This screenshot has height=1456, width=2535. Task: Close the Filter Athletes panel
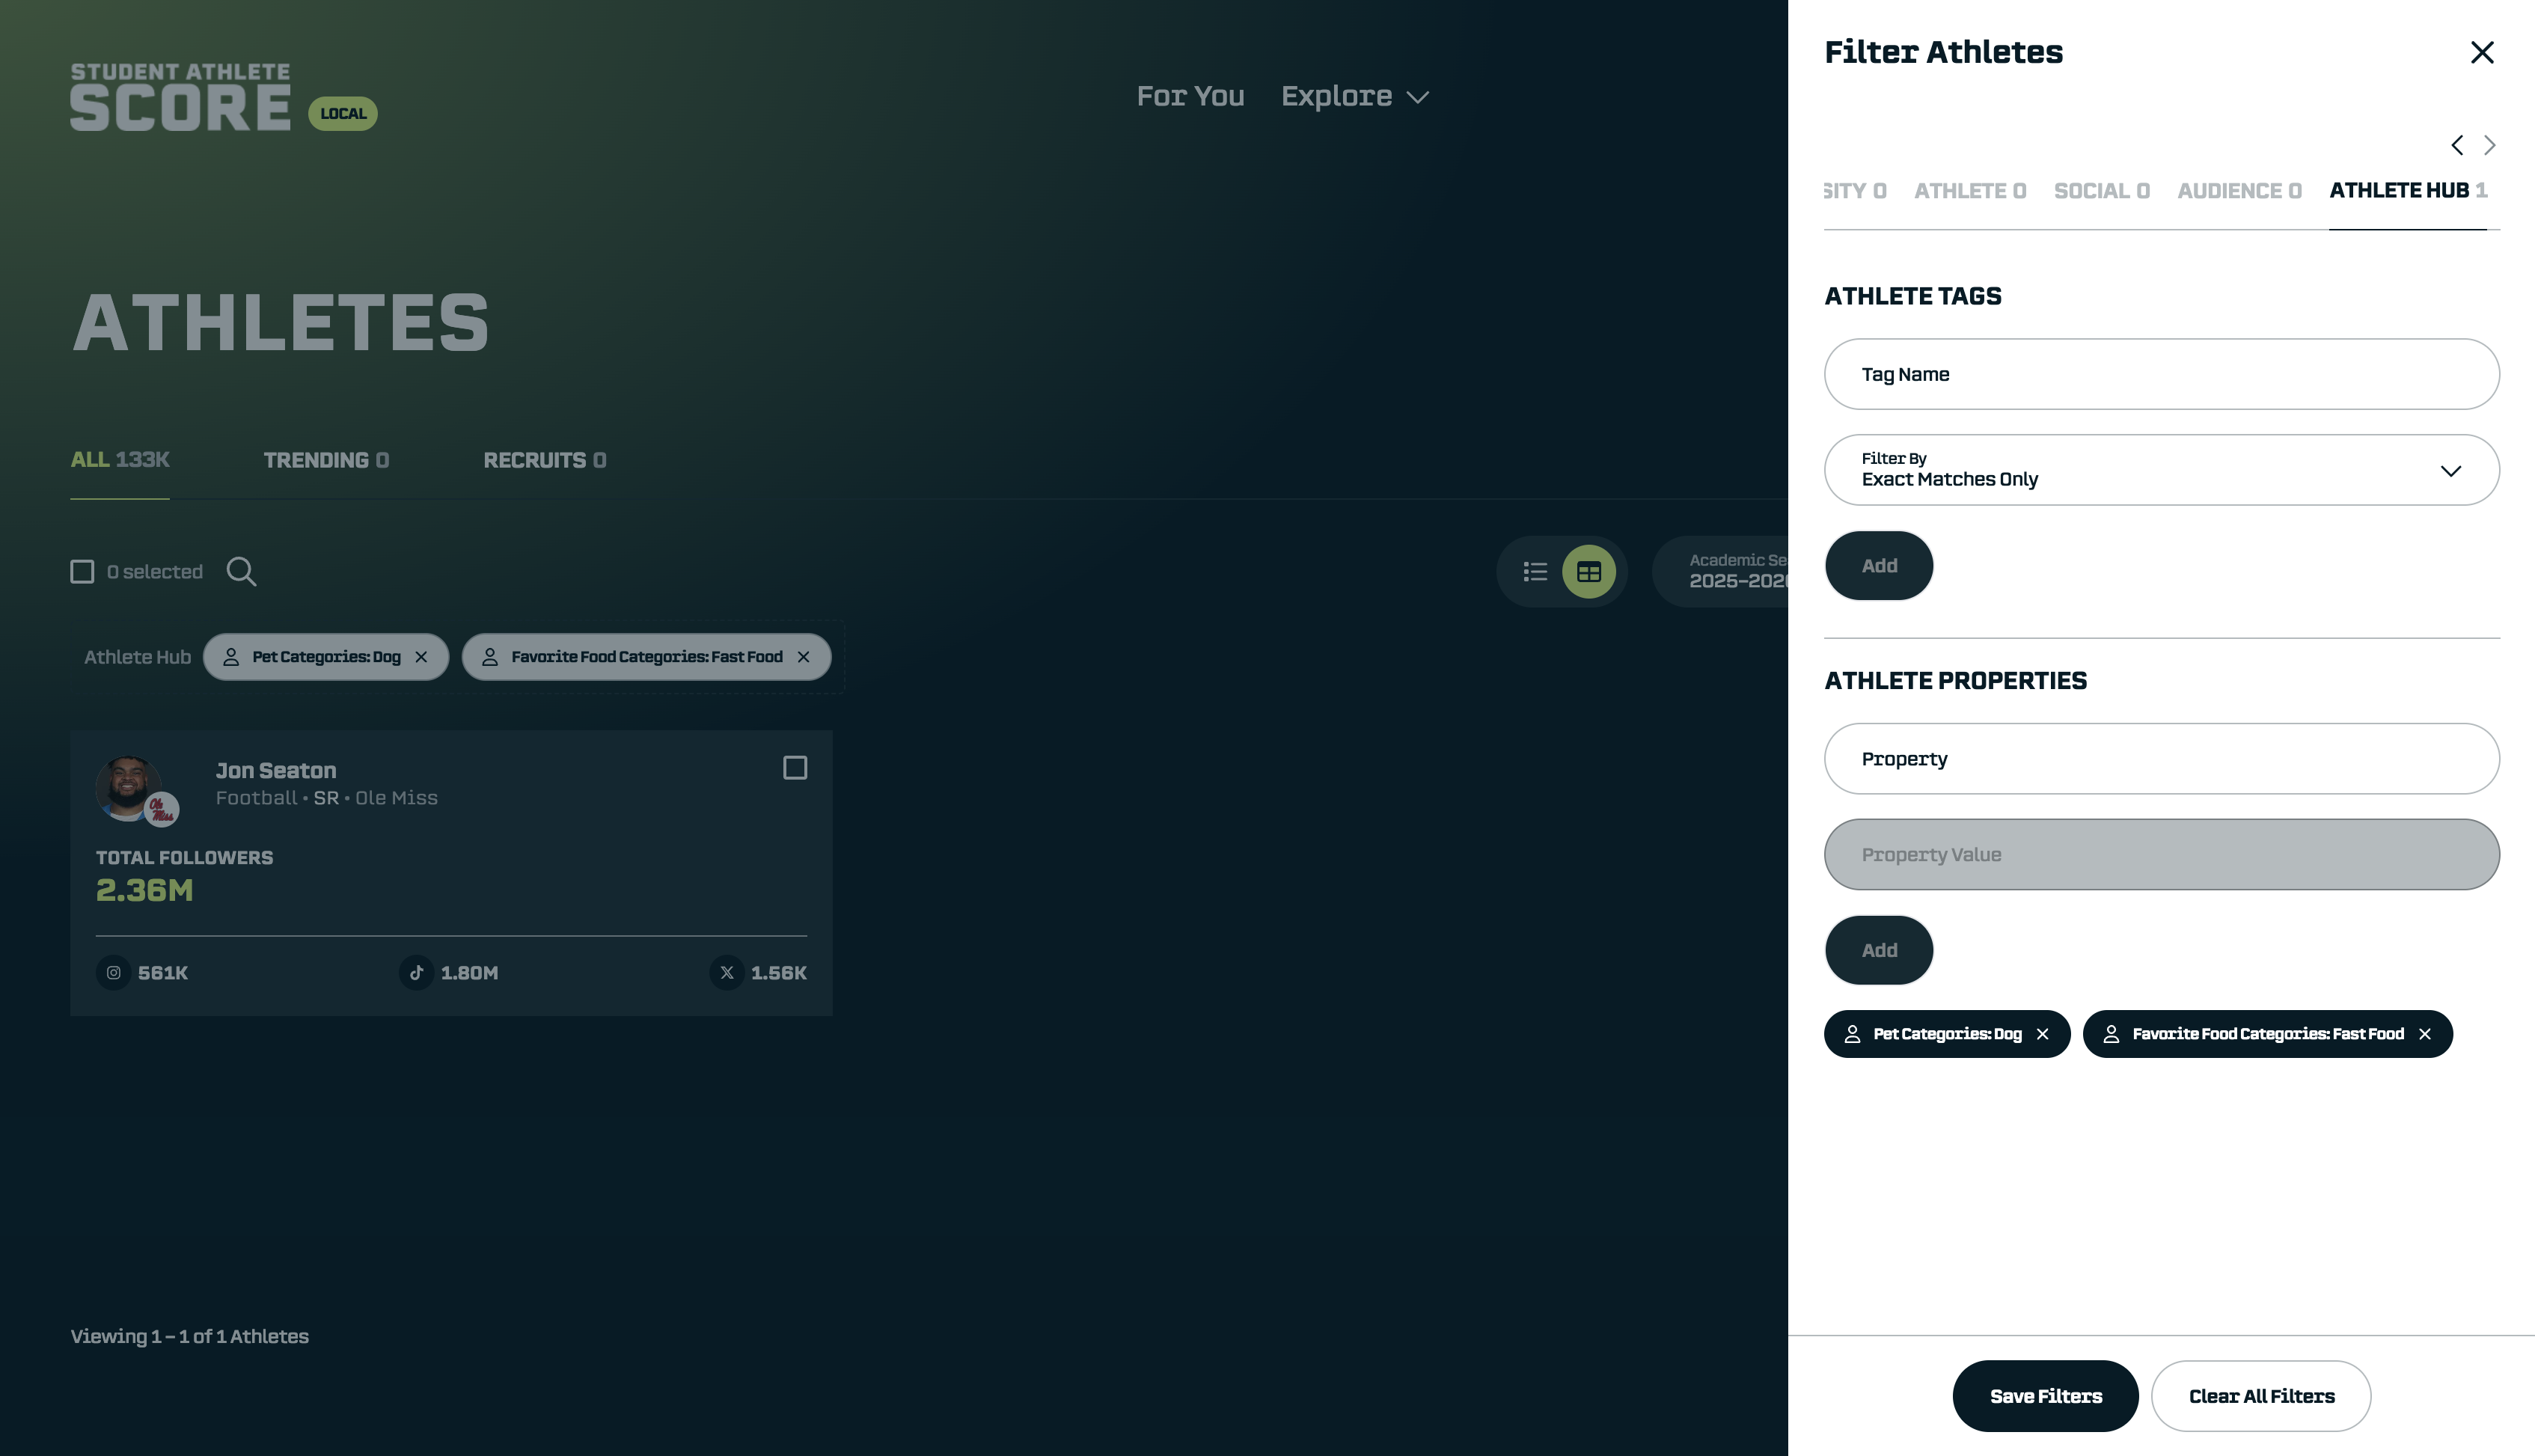pyautogui.click(x=2481, y=52)
